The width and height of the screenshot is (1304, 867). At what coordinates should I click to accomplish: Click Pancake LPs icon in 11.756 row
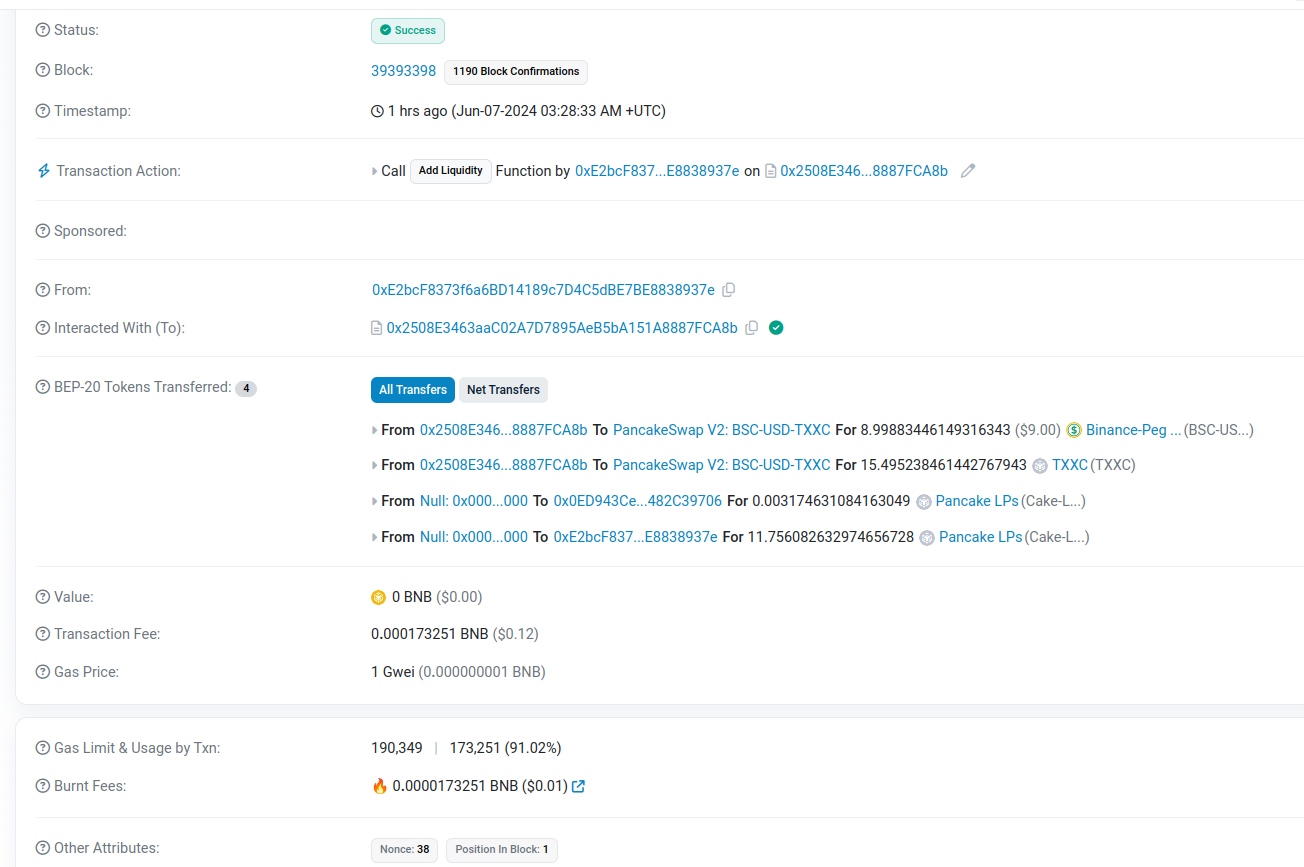click(x=928, y=538)
